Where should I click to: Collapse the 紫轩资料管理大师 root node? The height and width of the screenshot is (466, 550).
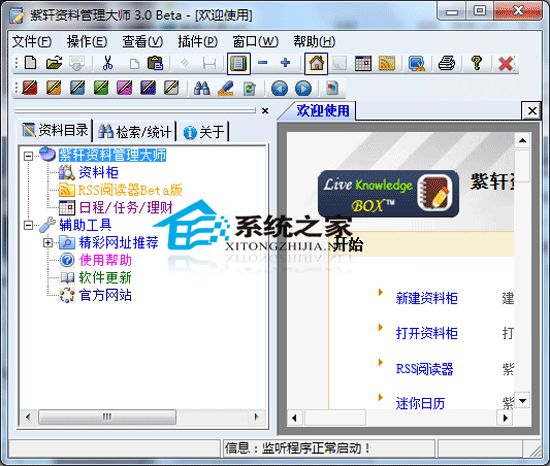(x=28, y=156)
